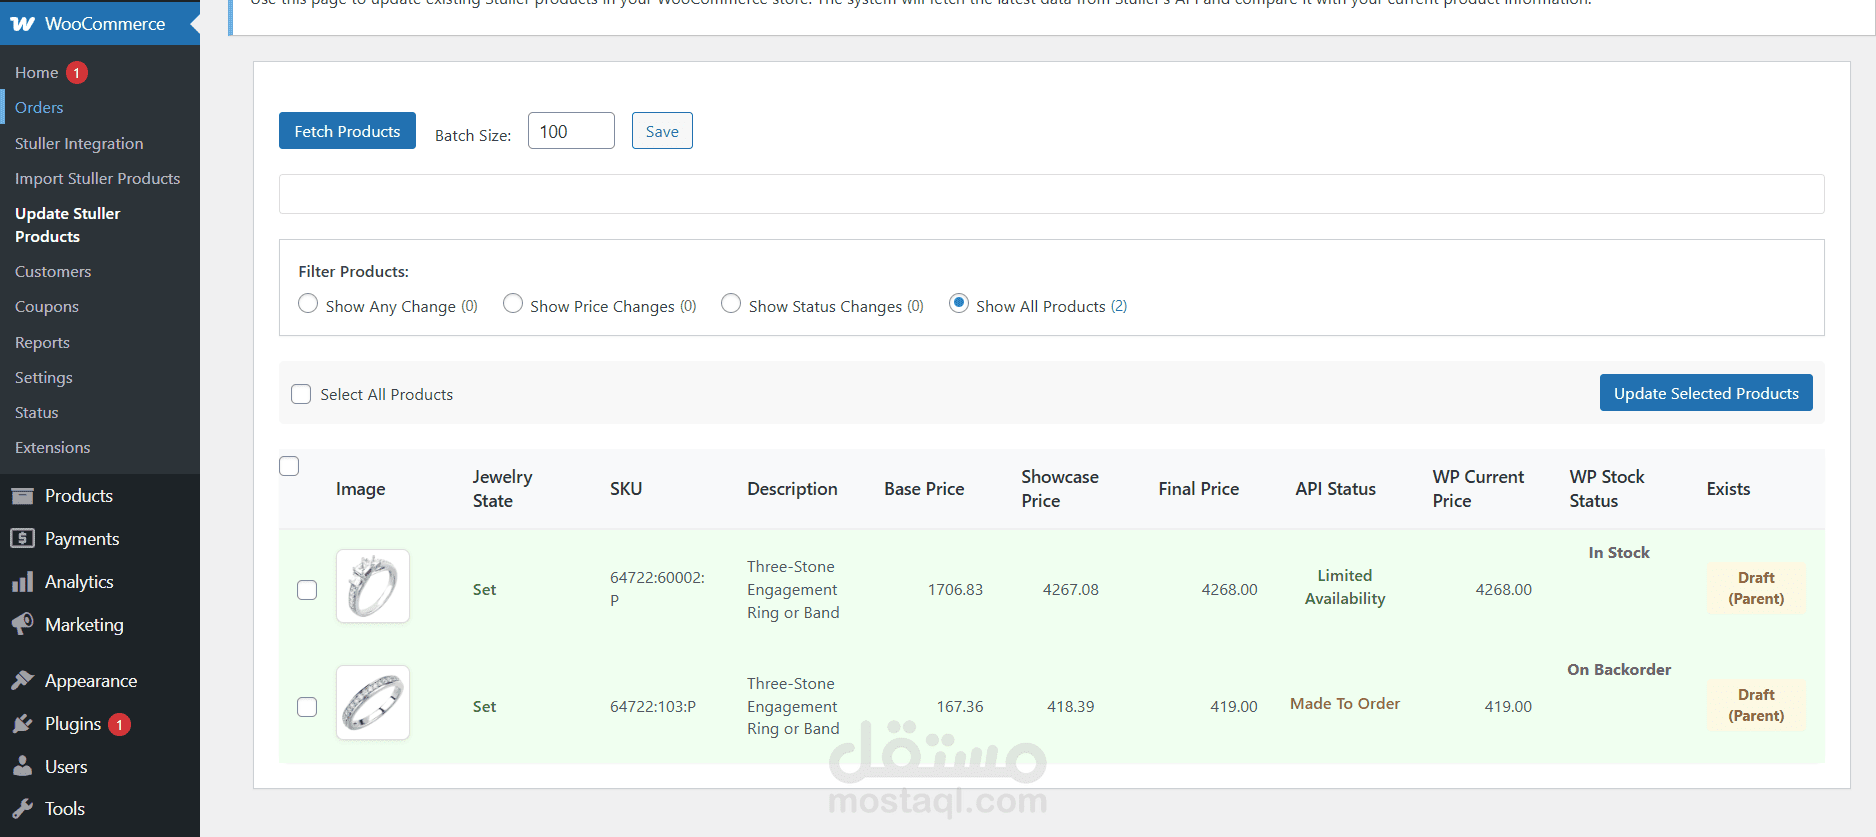Image resolution: width=1876 pixels, height=837 pixels.
Task: Click the Plugins update count badge
Action: pos(119,724)
